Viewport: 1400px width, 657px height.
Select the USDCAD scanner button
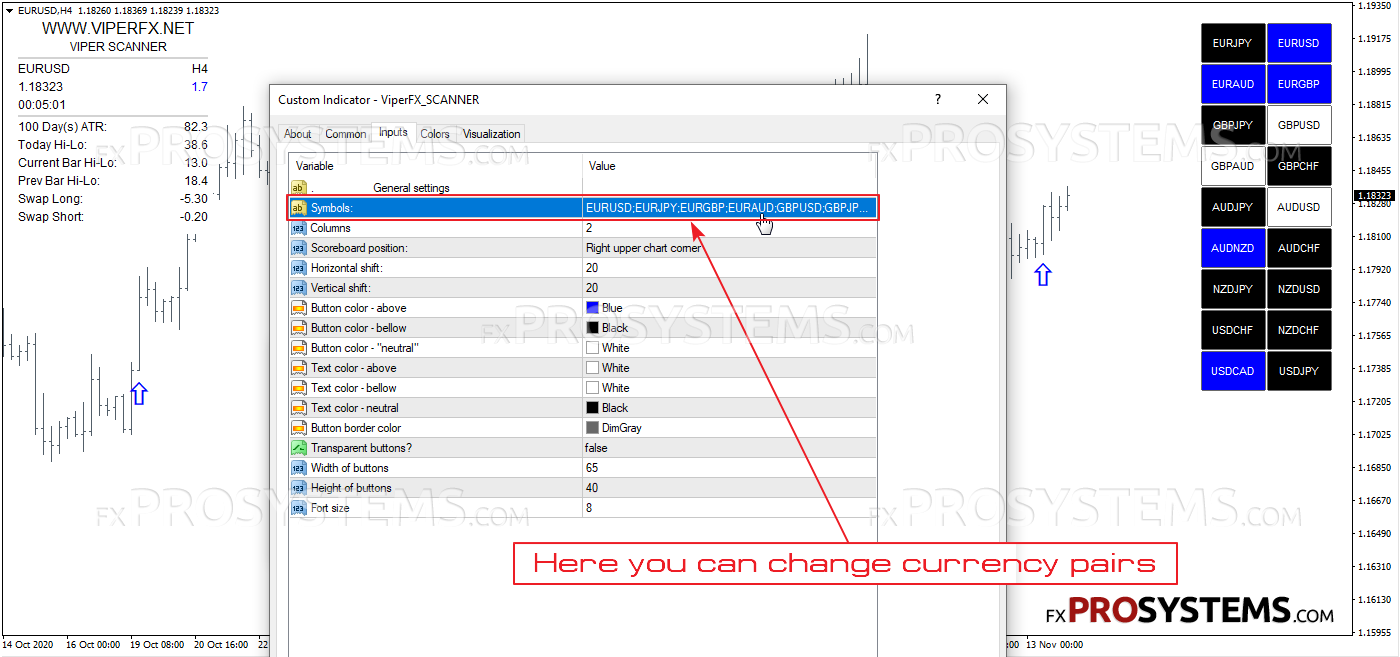click(1232, 371)
